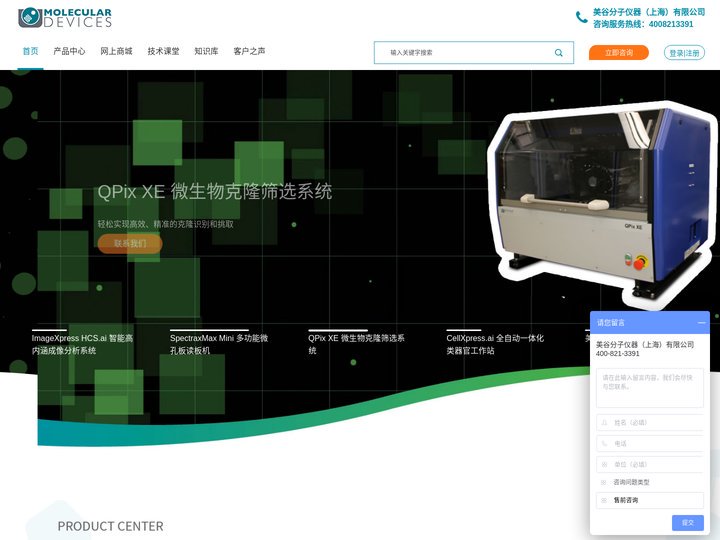
Task: Click the QPix XE 微生物克隆筛选系统 banner heading
Action: (214, 191)
